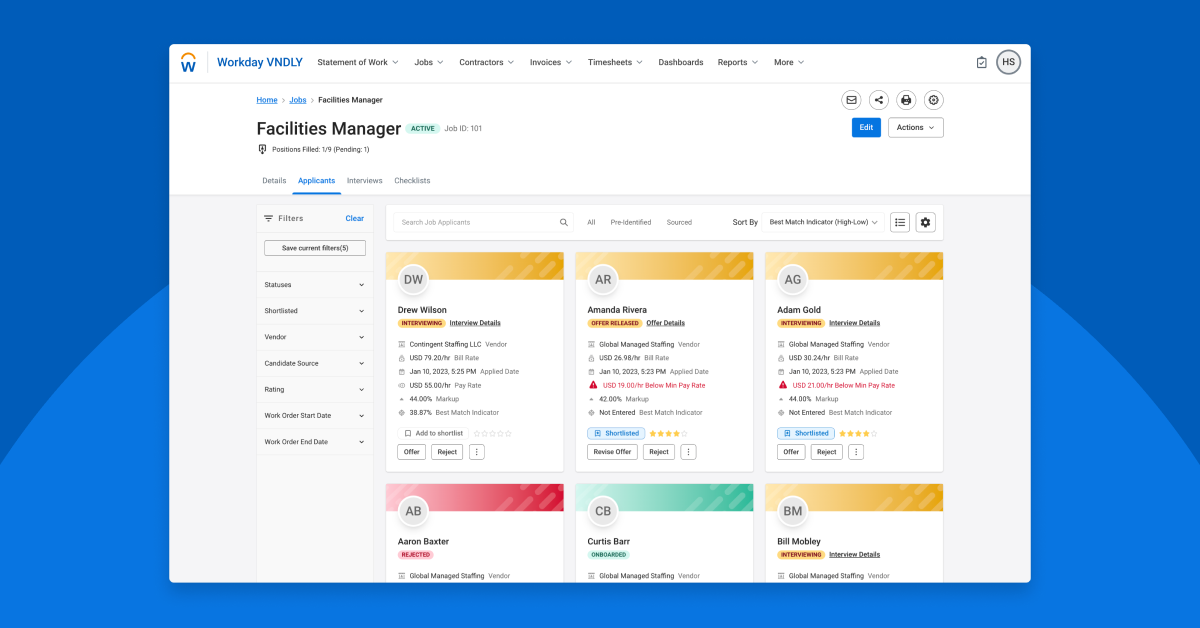This screenshot has width=1200, height=628.
Task: Toggle Add to shortlist for Drew Wilson
Action: (432, 433)
